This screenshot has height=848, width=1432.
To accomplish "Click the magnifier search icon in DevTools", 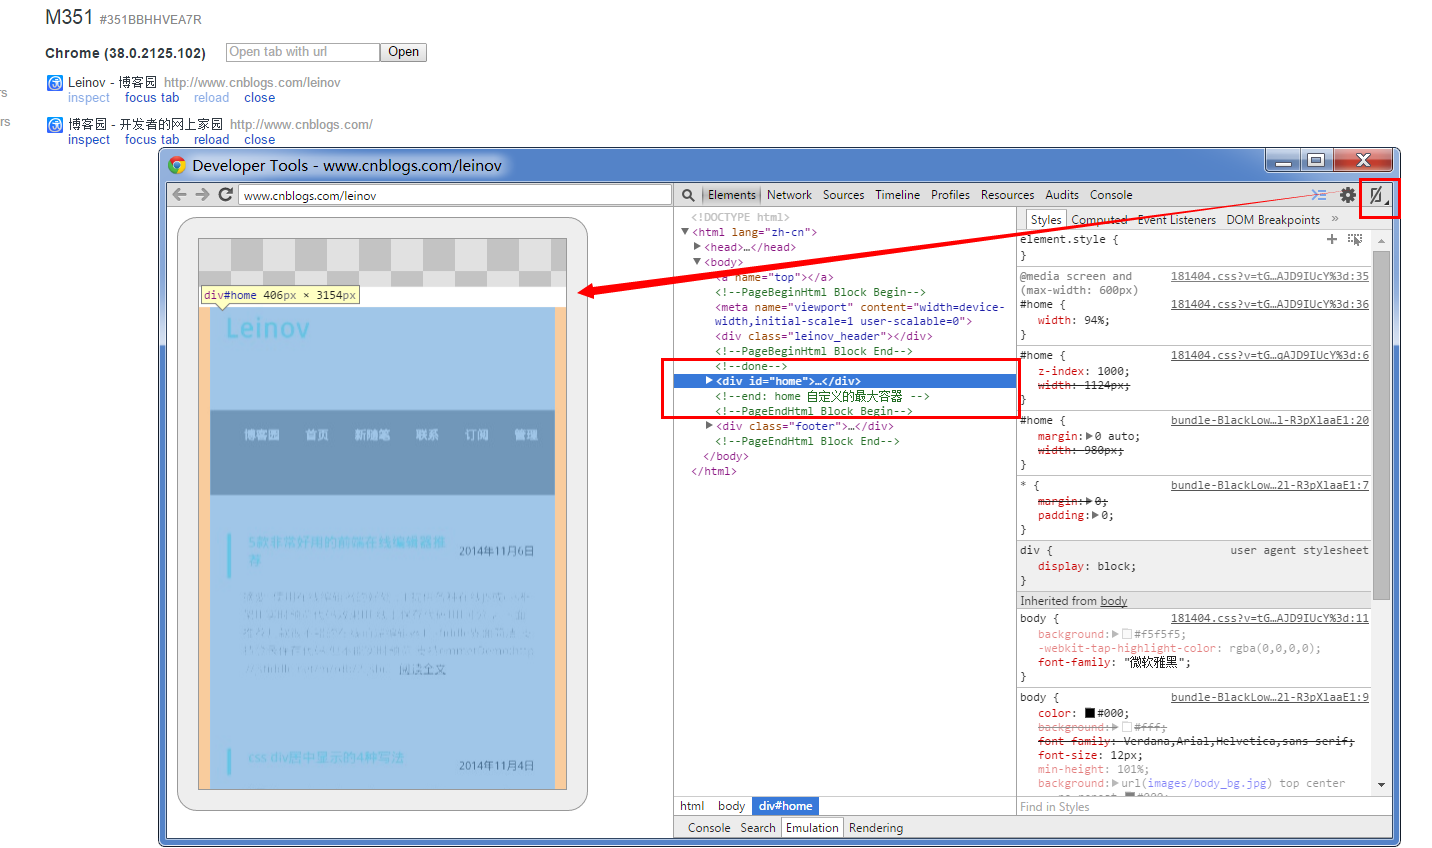I will click(688, 196).
